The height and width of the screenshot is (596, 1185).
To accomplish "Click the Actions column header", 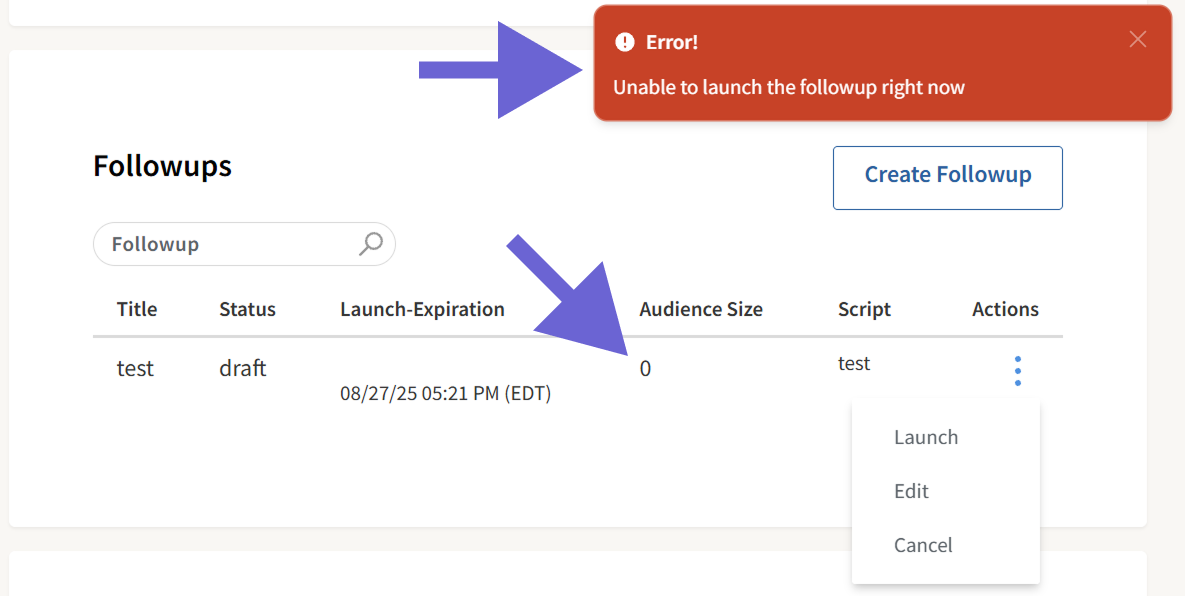I will (x=1005, y=309).
